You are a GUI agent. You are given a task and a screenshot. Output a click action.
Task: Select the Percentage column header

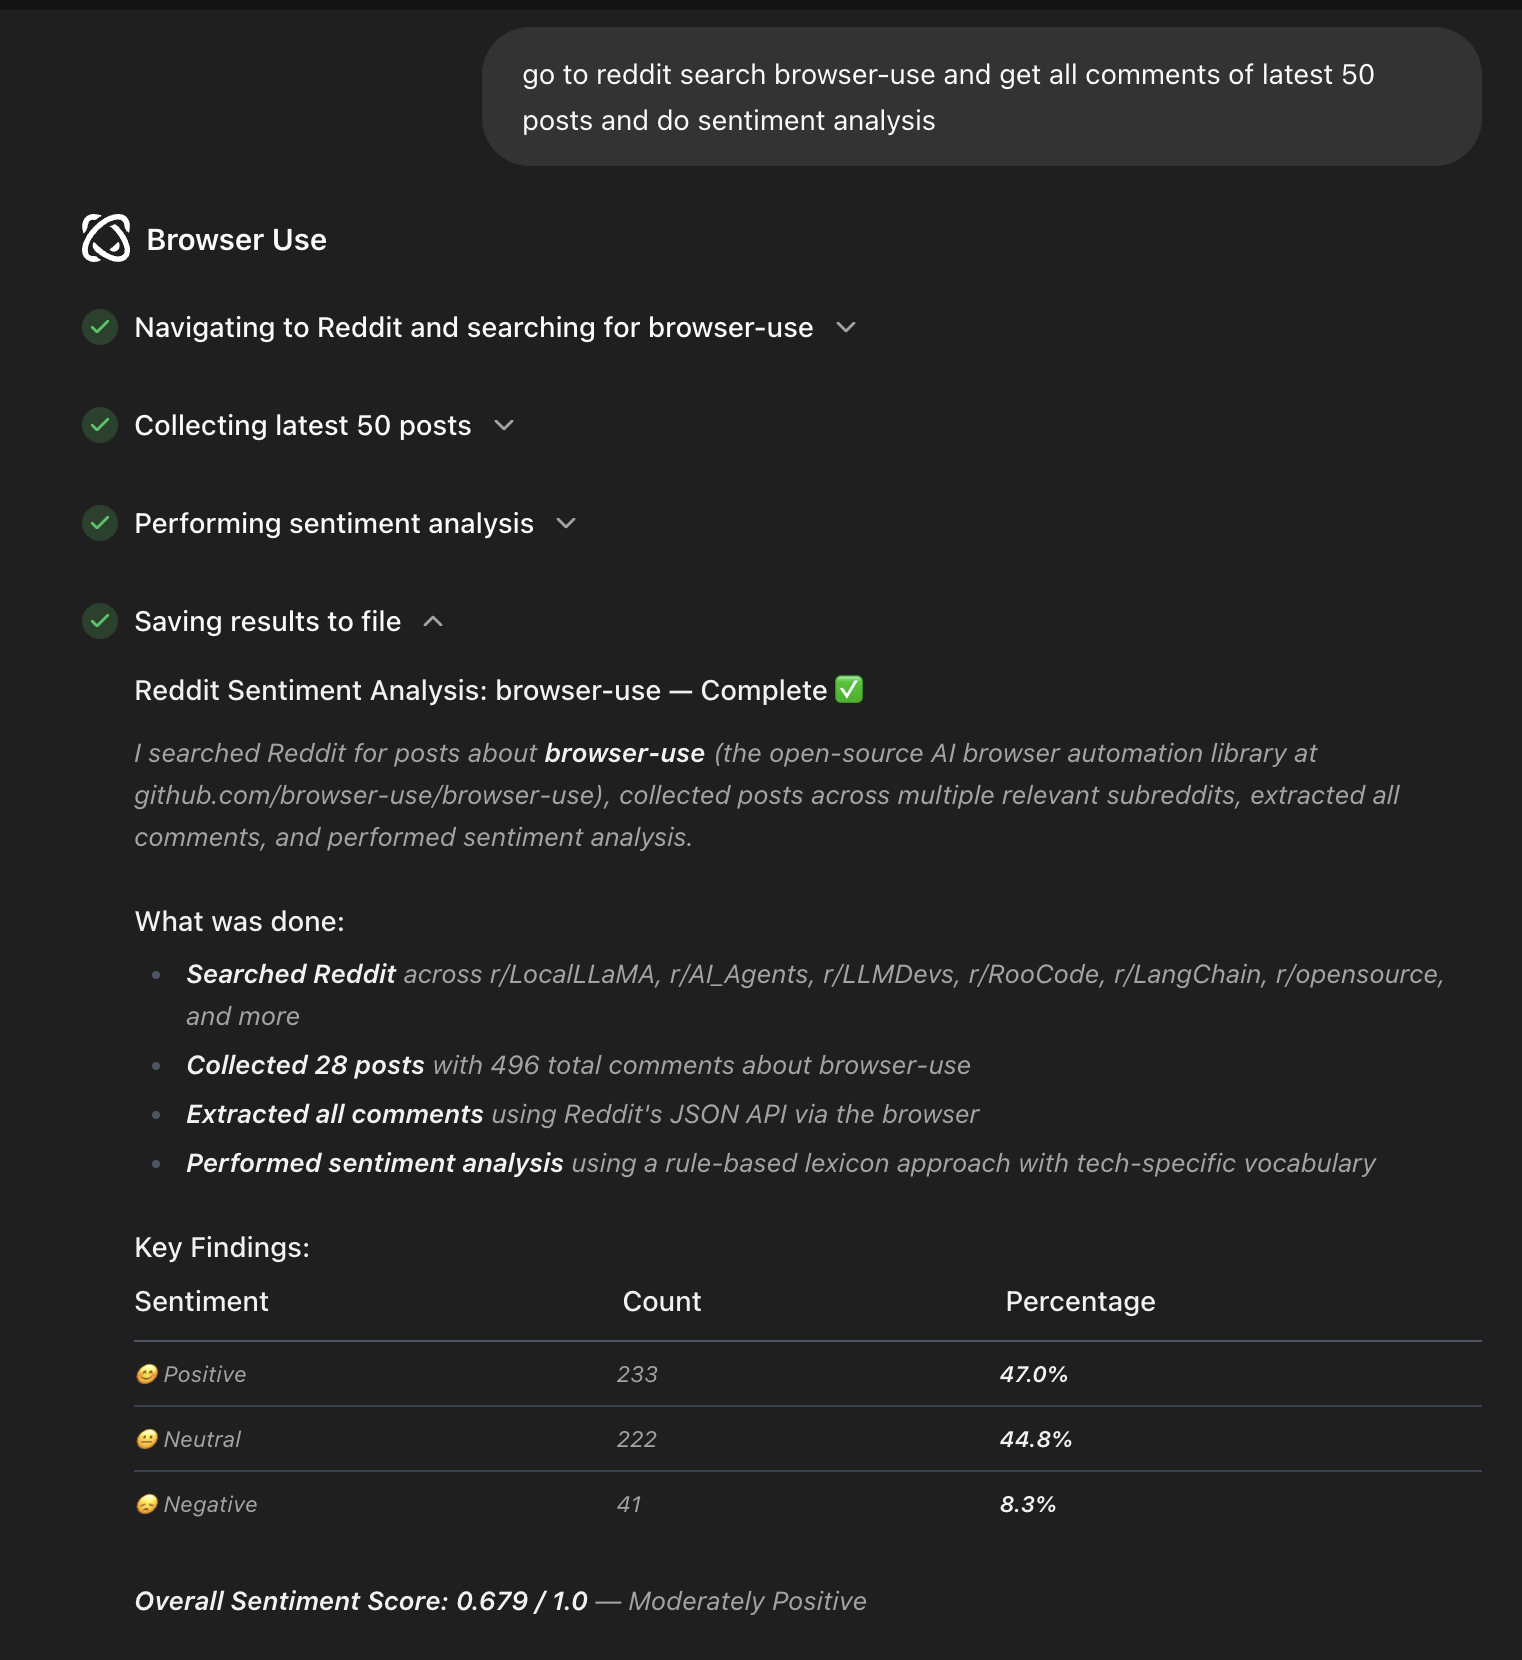[1079, 1301]
